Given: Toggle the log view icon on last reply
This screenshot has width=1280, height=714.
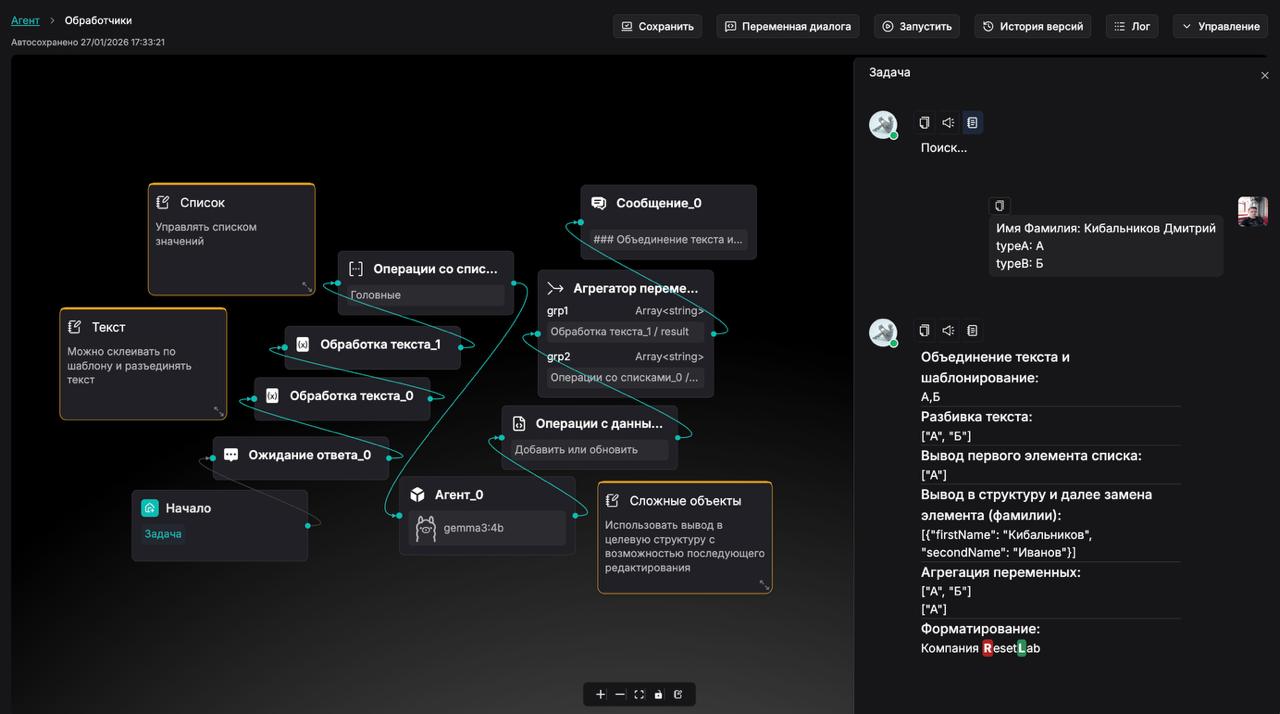Looking at the screenshot, I should click(x=972, y=331).
